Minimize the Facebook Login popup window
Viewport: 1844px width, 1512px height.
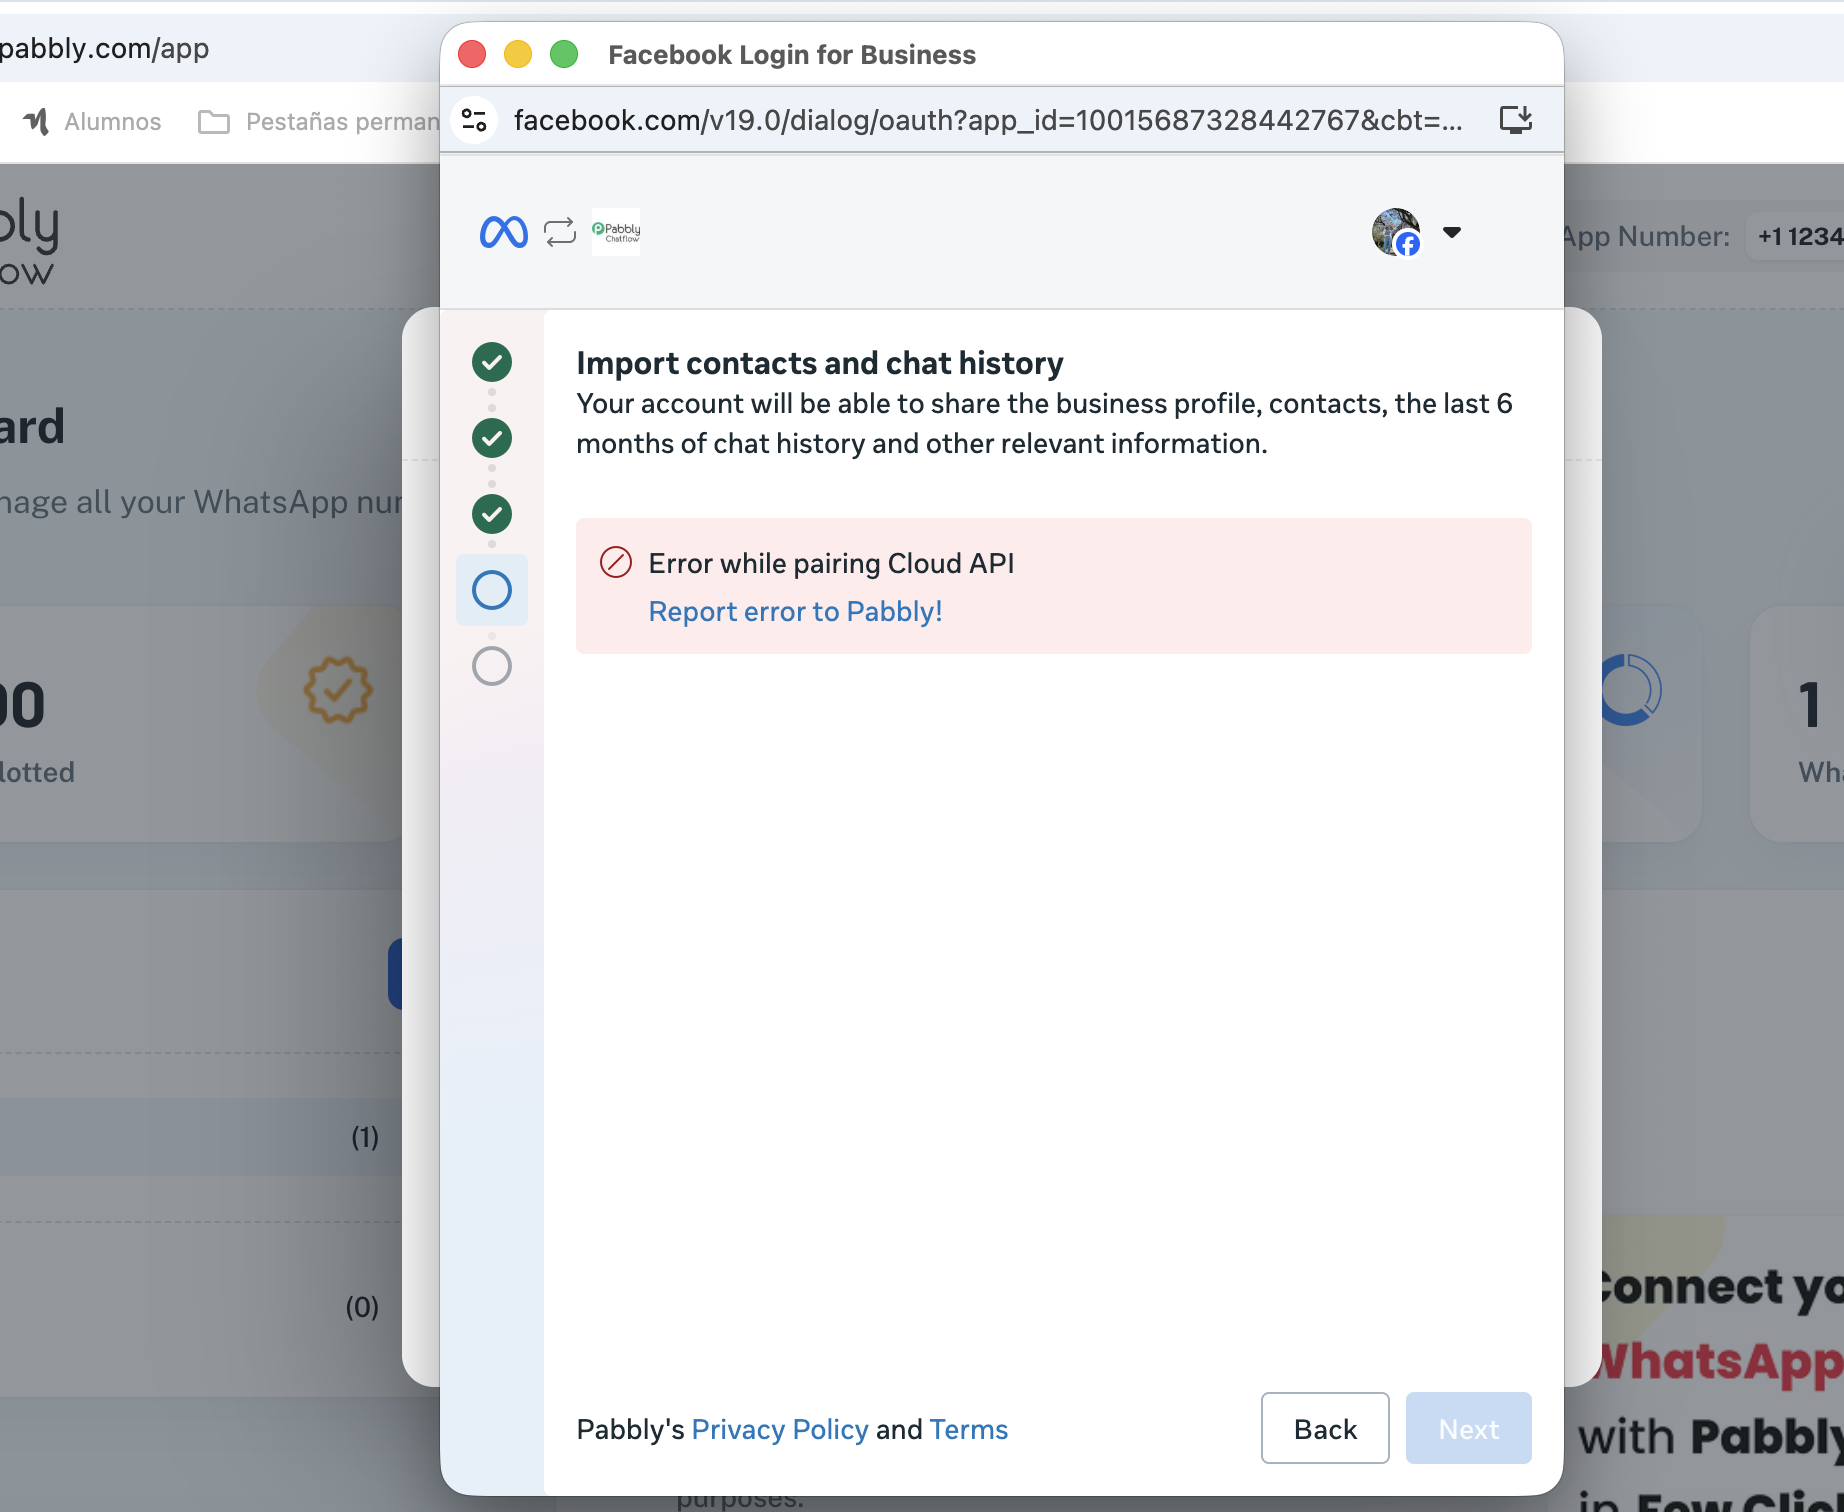pos(518,54)
